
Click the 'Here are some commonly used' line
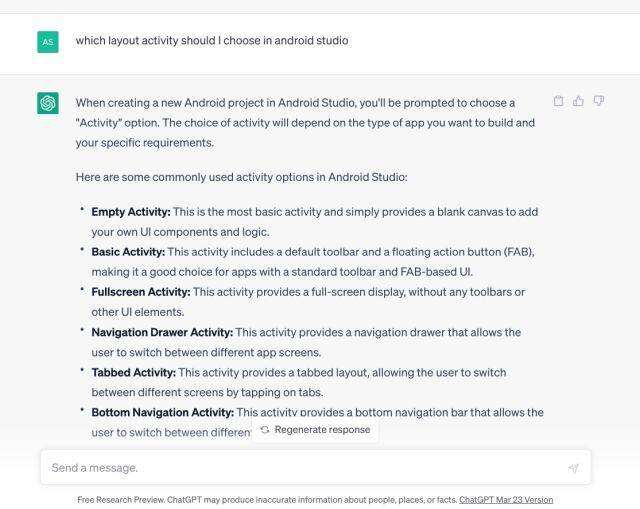click(x=241, y=177)
